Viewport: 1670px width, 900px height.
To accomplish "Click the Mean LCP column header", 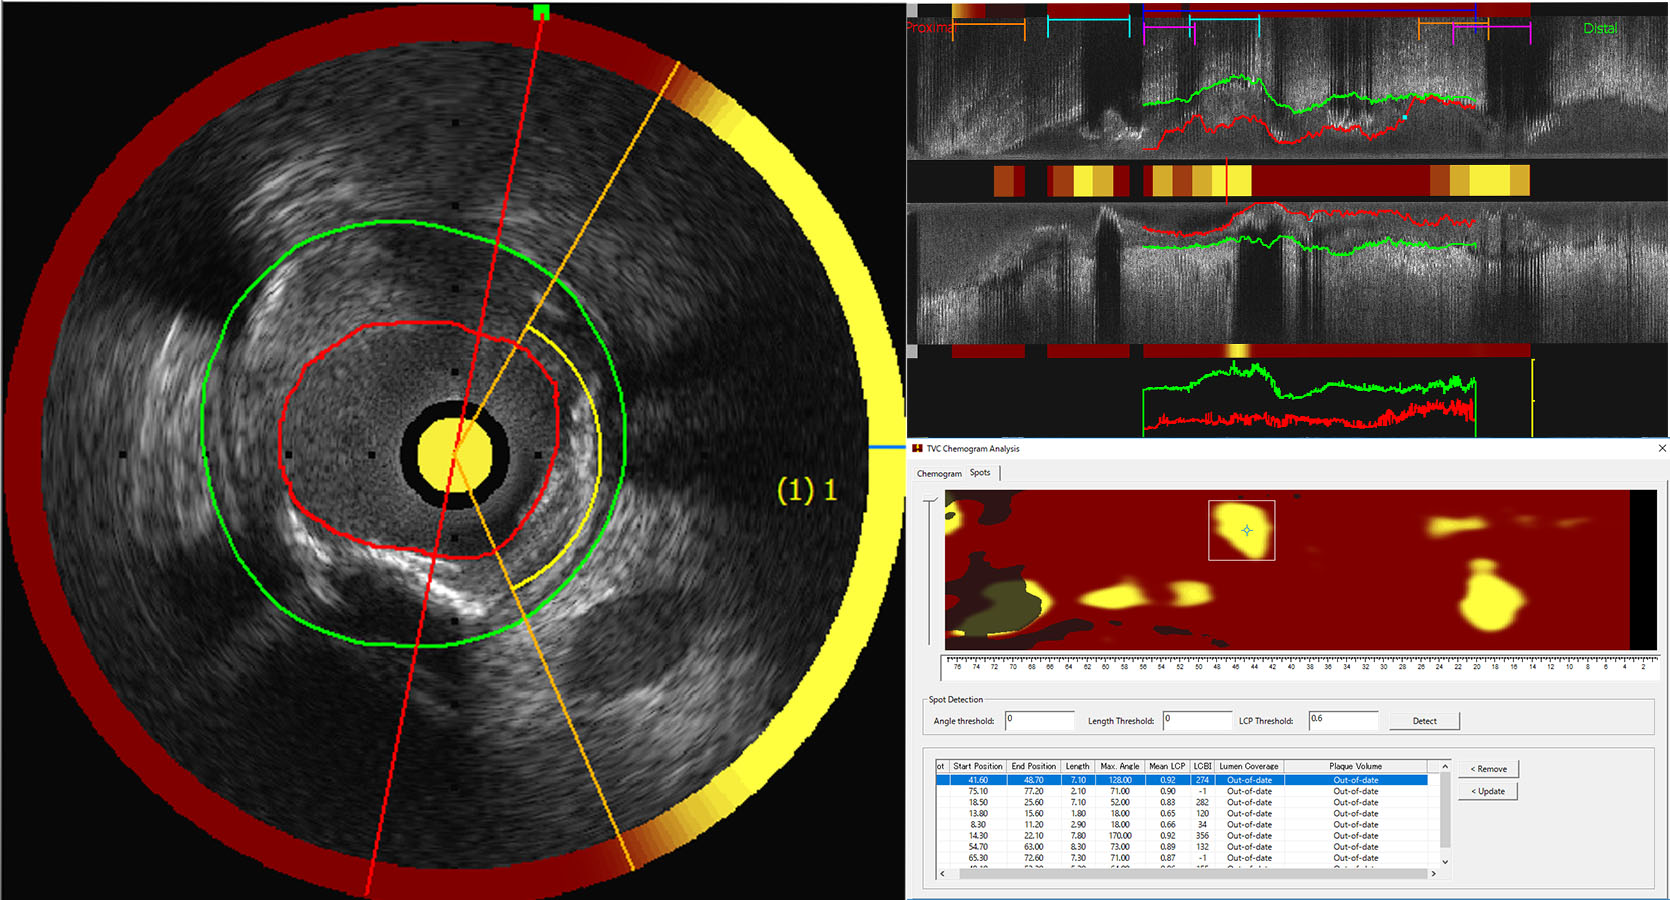I will [1167, 766].
